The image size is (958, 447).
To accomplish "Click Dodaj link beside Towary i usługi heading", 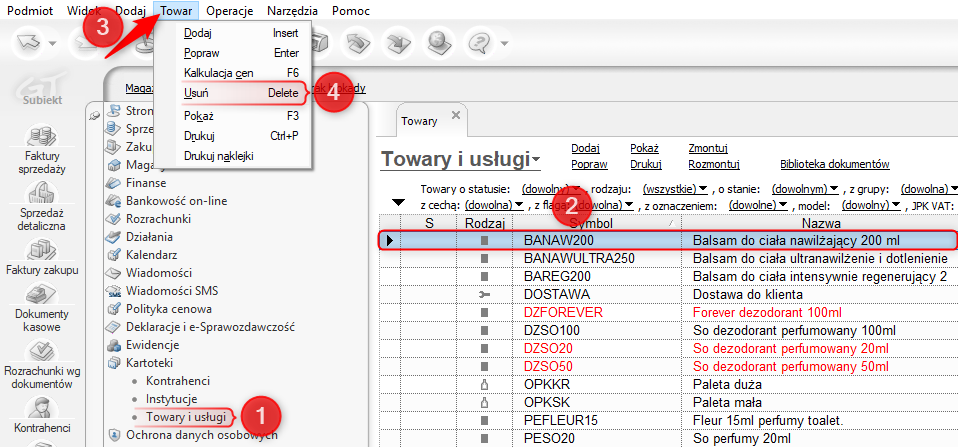I will tap(585, 148).
